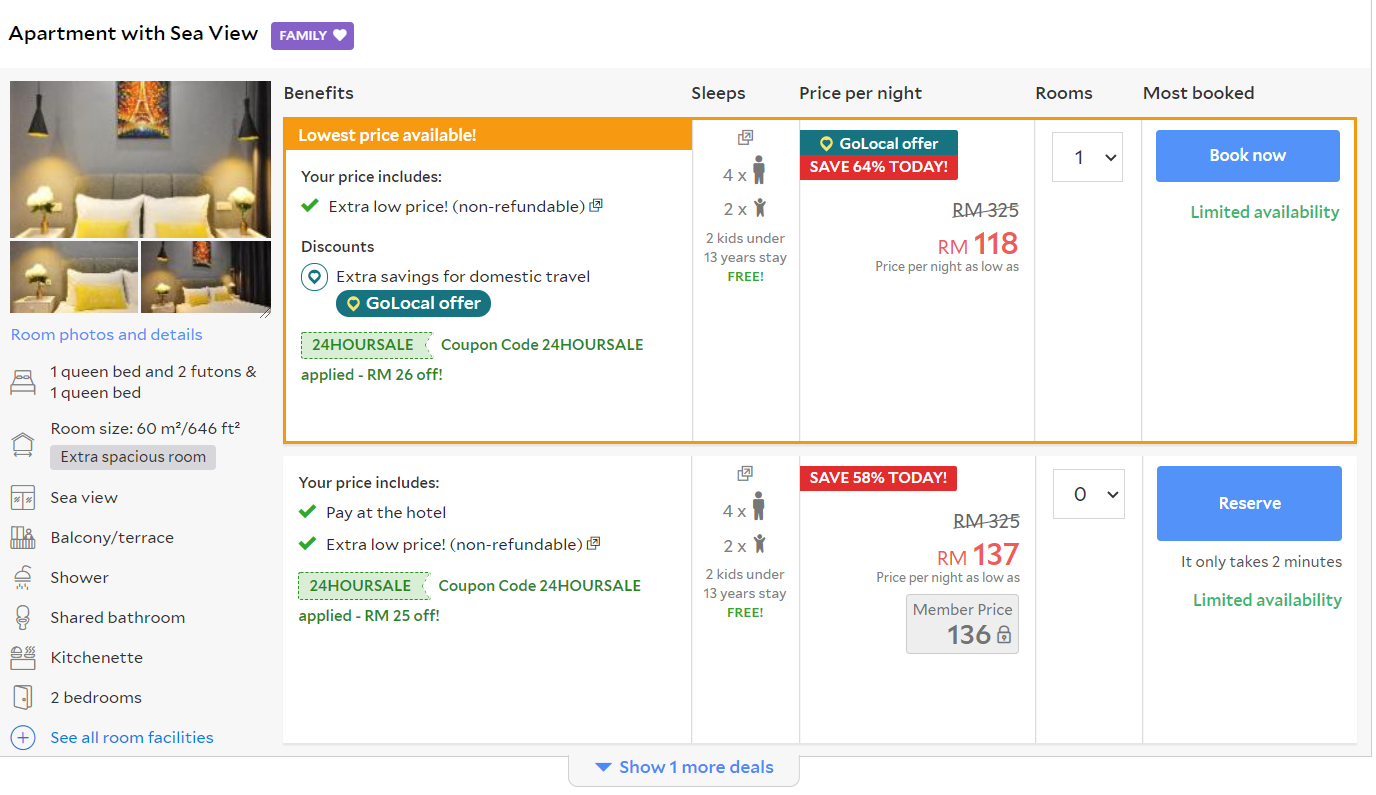This screenshot has width=1376, height=795.
Task: Open rooms dropdown showing 0
Action: pyautogui.click(x=1088, y=494)
